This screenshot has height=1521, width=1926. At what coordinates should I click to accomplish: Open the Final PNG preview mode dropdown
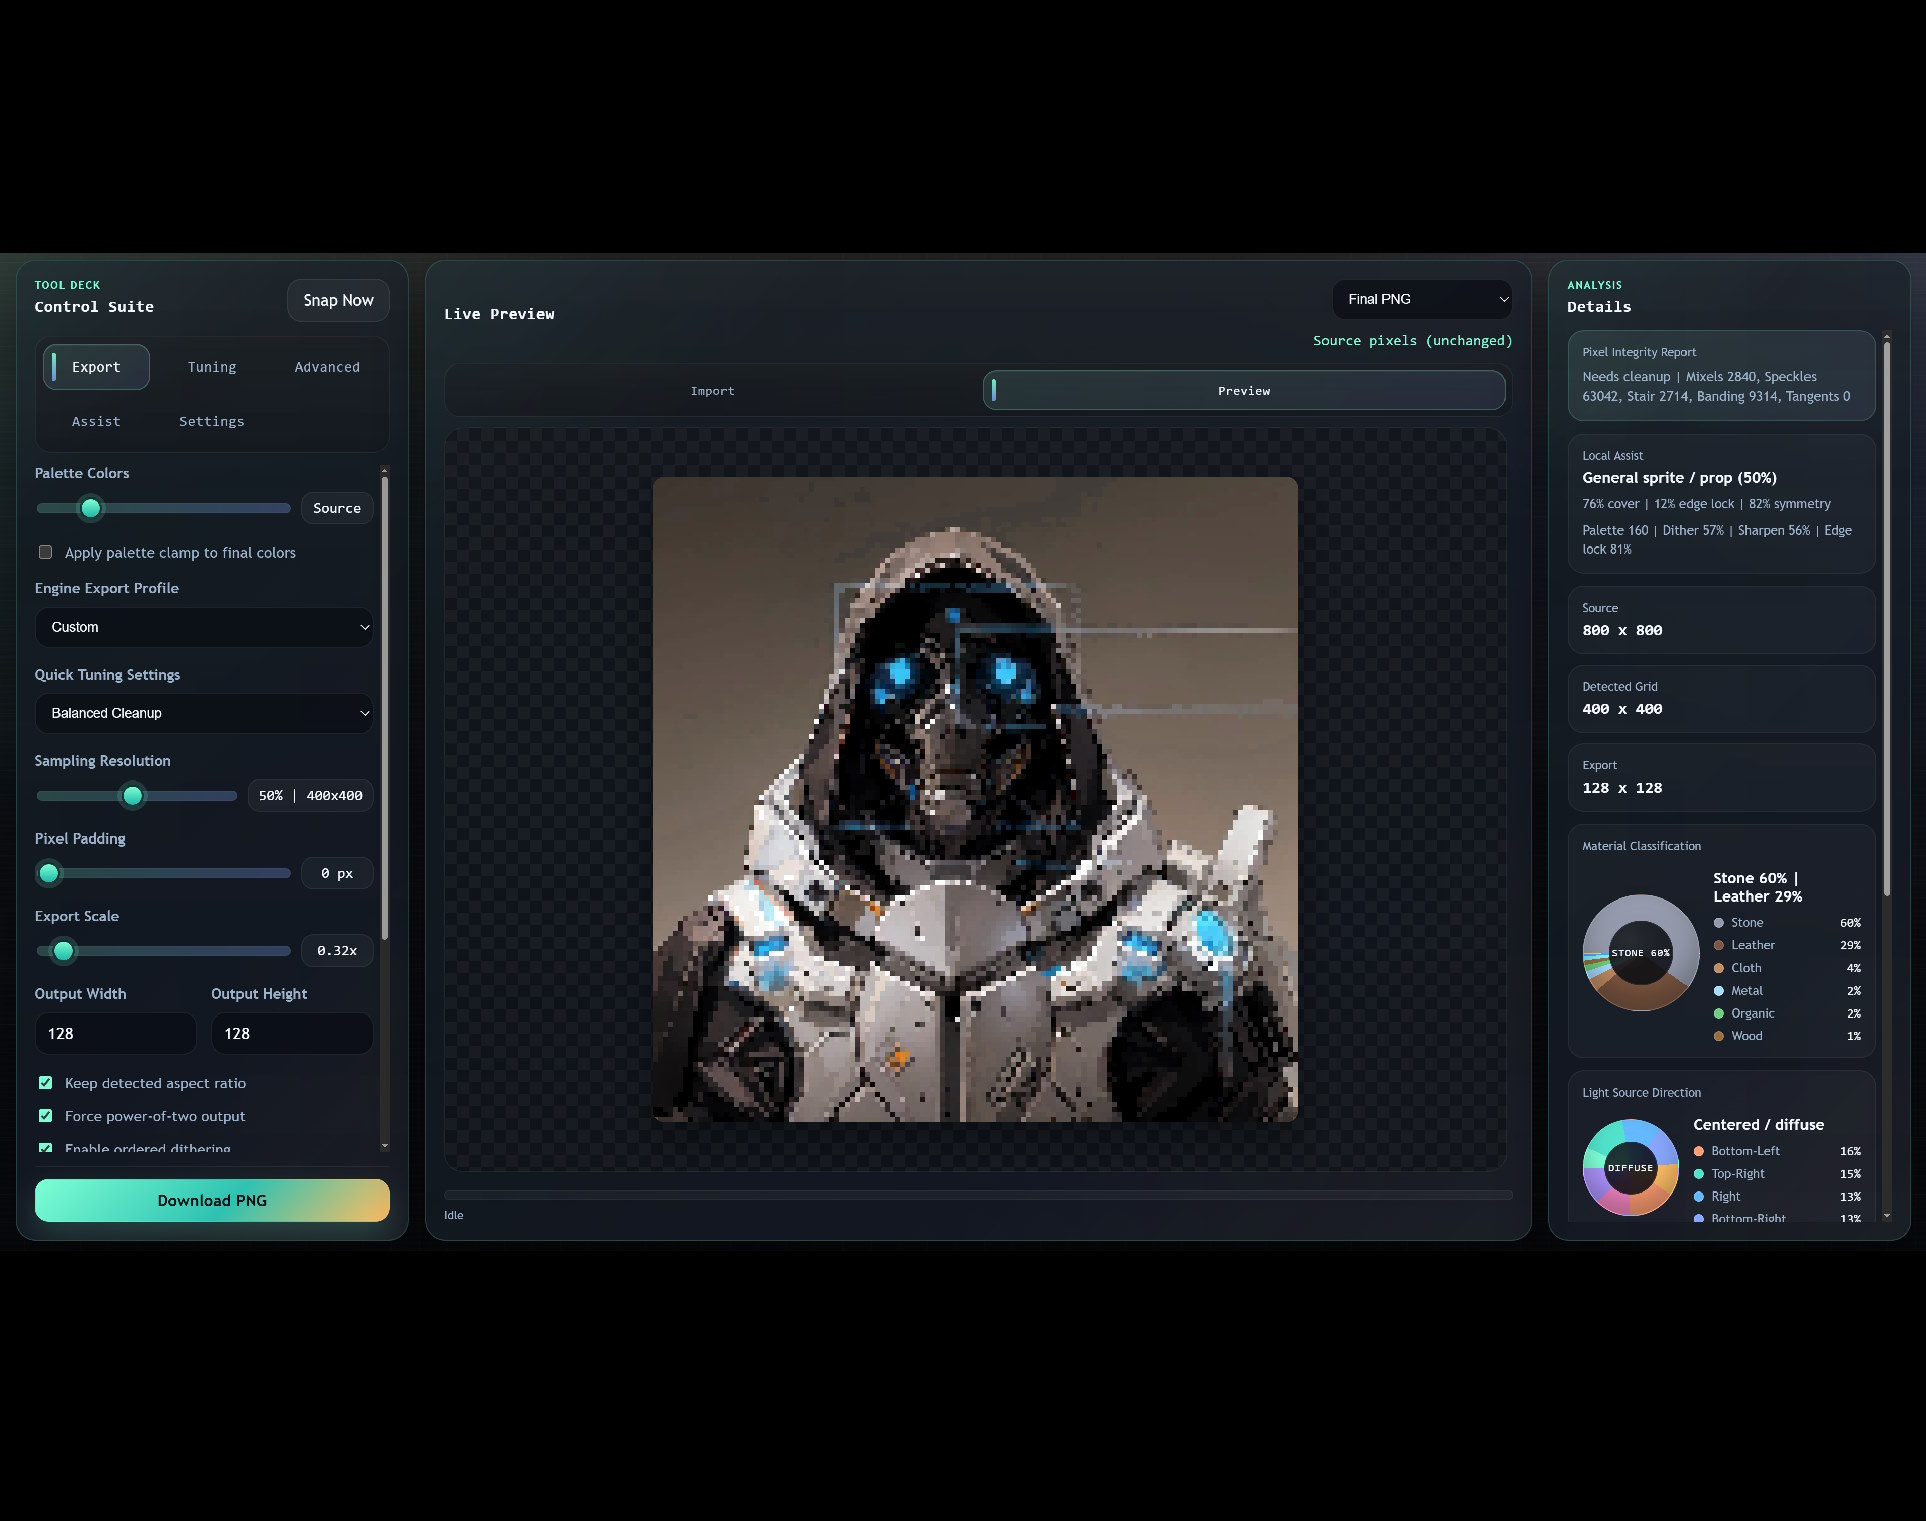(1421, 299)
